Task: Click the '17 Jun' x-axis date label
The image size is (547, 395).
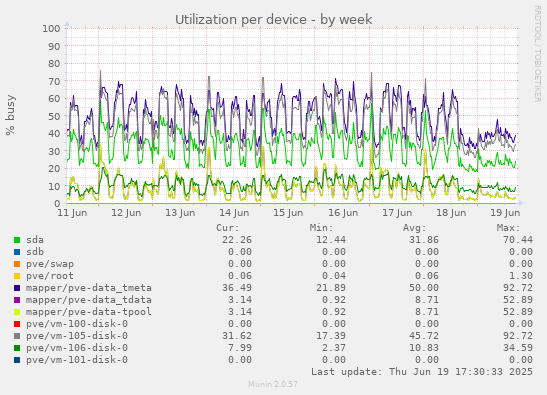Action: pos(397,213)
